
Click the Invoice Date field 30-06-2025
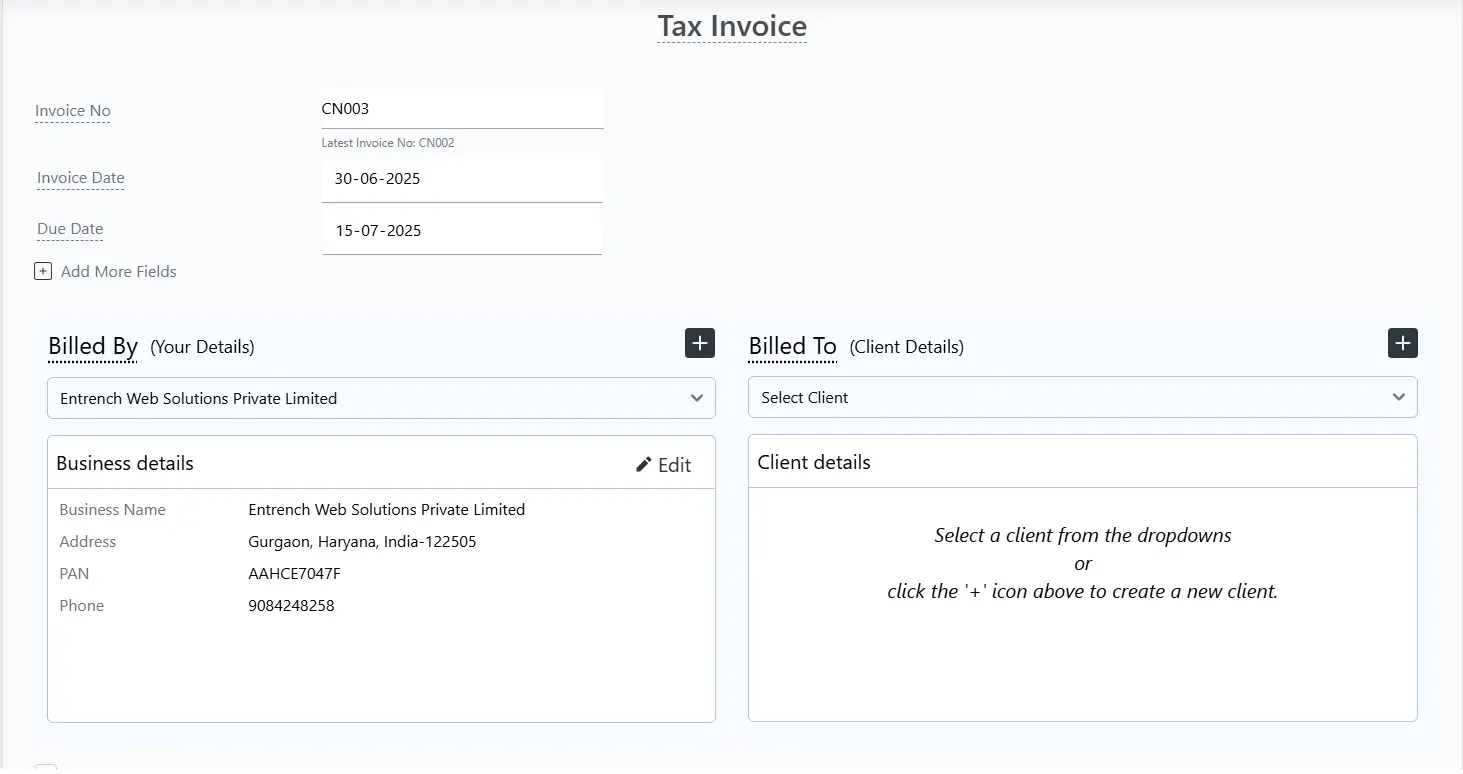462,179
